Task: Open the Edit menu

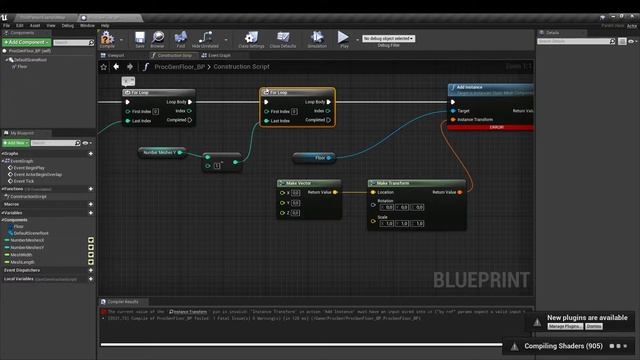Action: point(20,25)
